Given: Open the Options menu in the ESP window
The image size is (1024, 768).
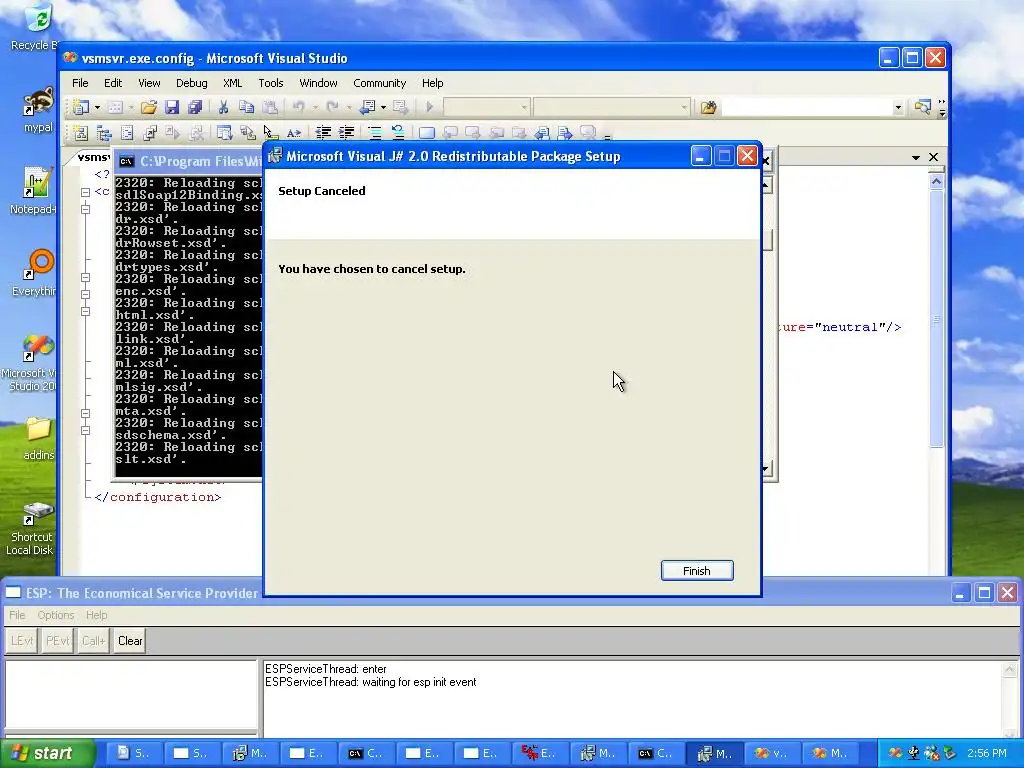Looking at the screenshot, I should click(x=56, y=615).
